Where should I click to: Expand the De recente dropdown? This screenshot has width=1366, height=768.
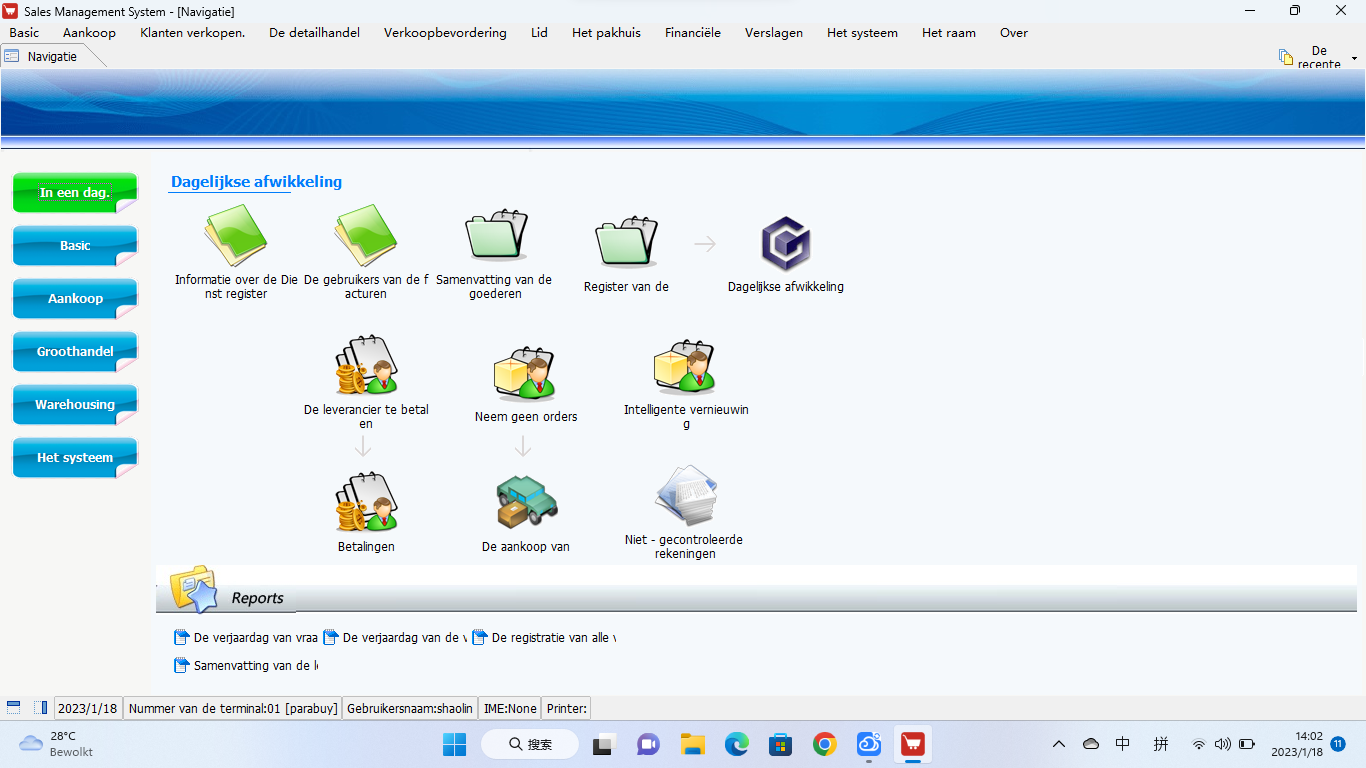point(1354,58)
